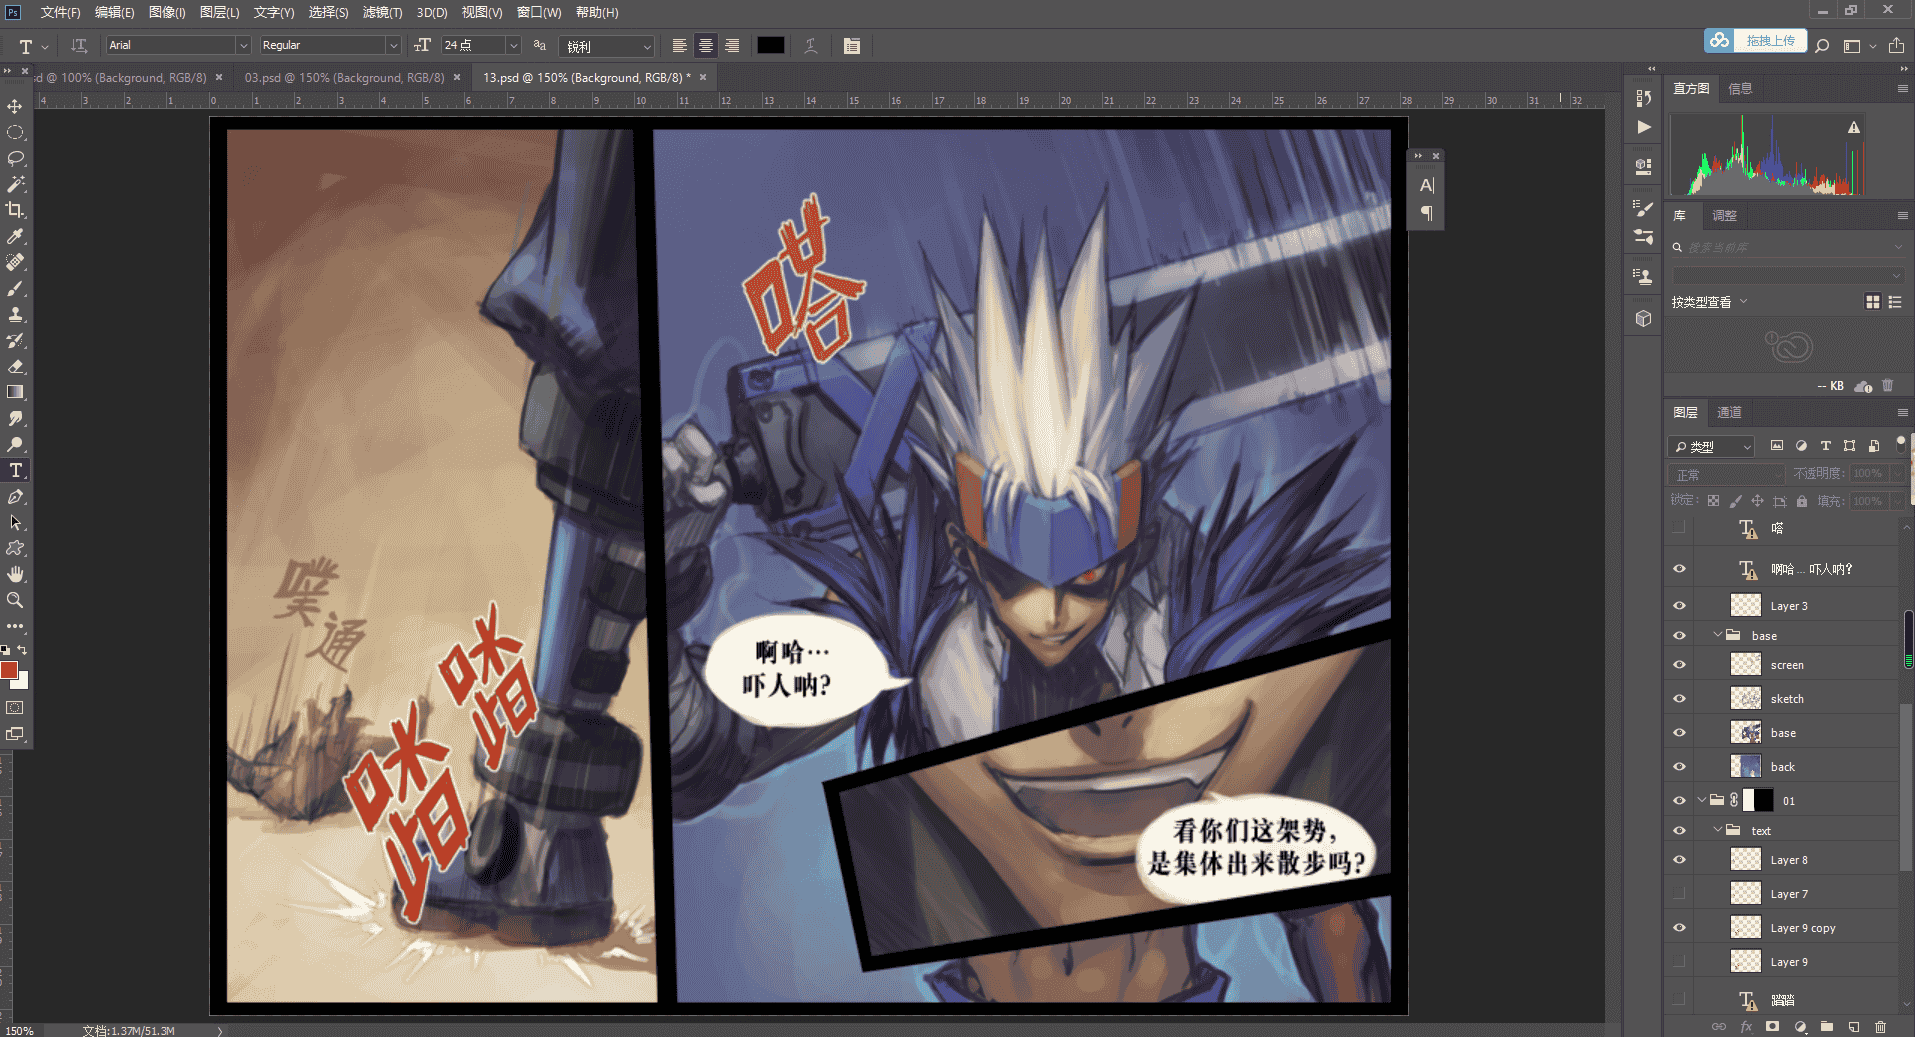Open the 24 点 font size dropdown
The width and height of the screenshot is (1915, 1037).
[513, 46]
